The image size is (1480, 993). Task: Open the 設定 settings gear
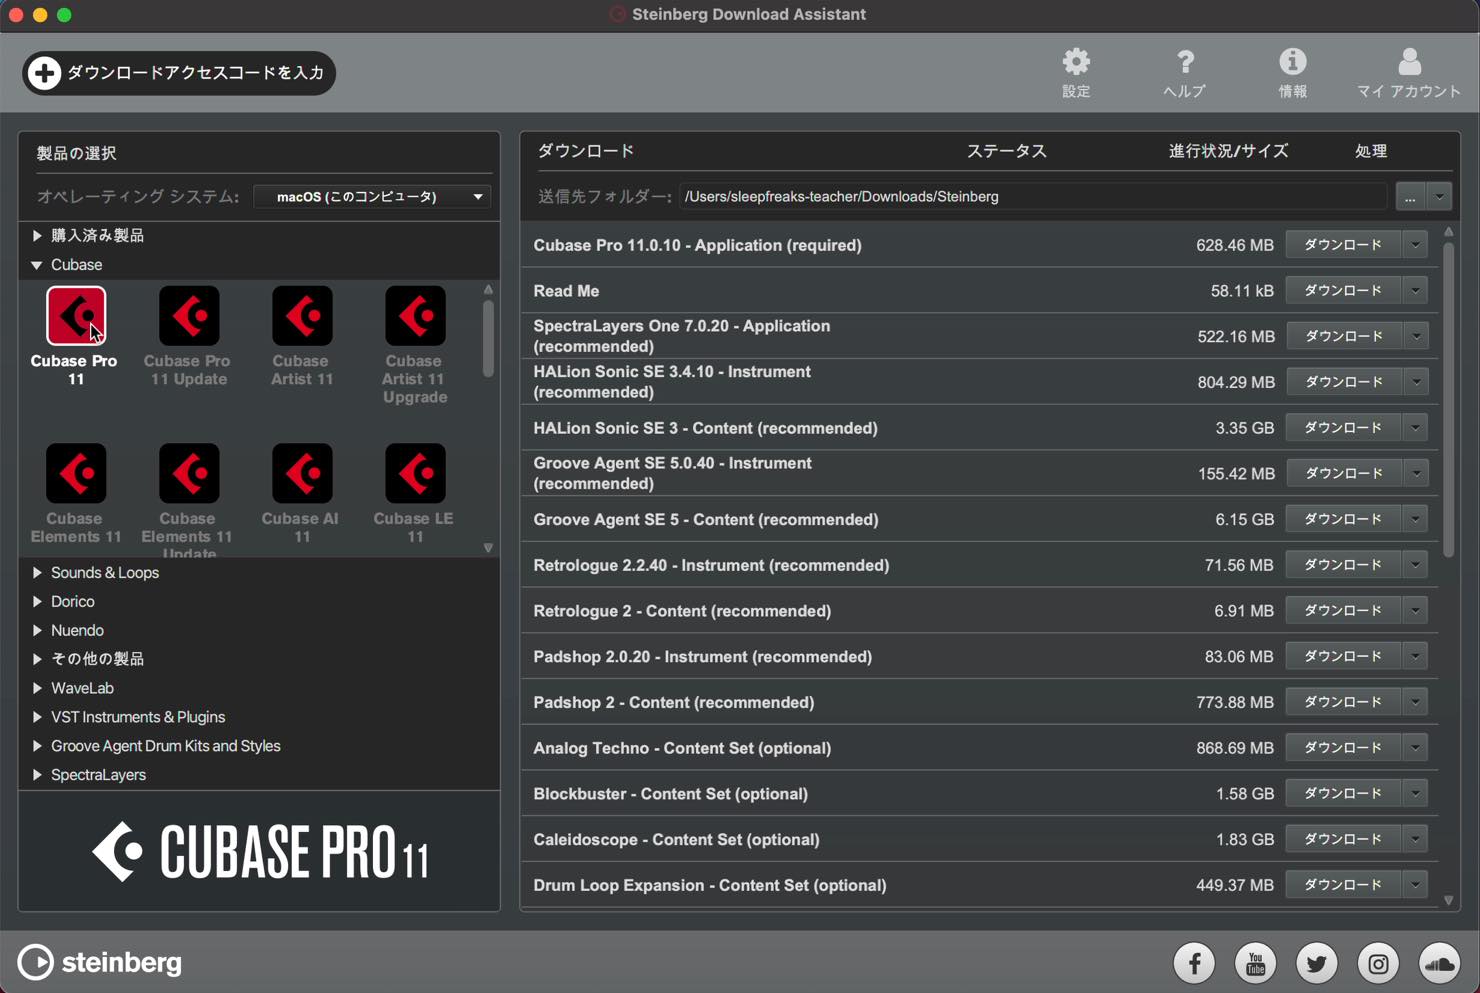pyautogui.click(x=1076, y=72)
